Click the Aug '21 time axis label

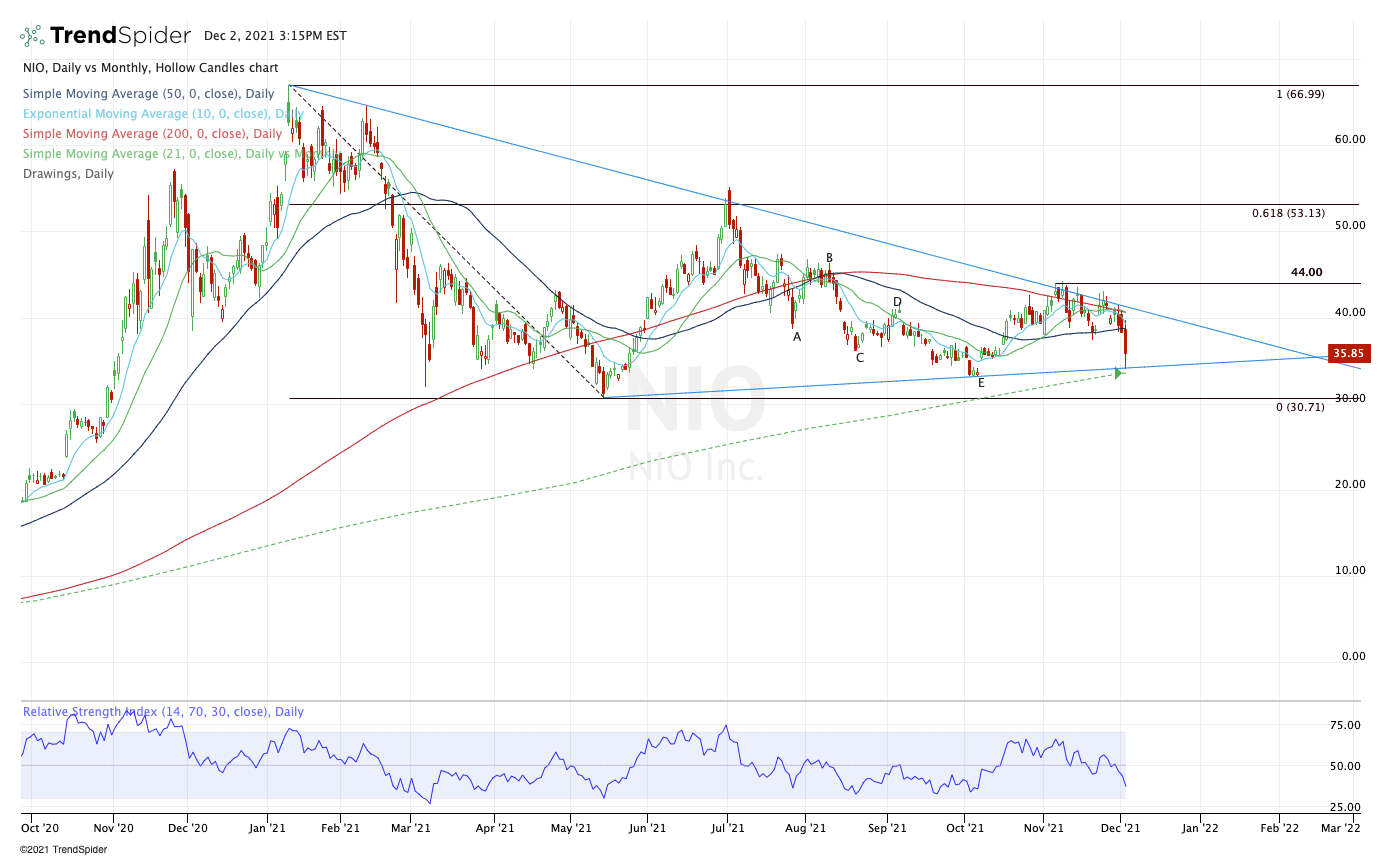[806, 827]
